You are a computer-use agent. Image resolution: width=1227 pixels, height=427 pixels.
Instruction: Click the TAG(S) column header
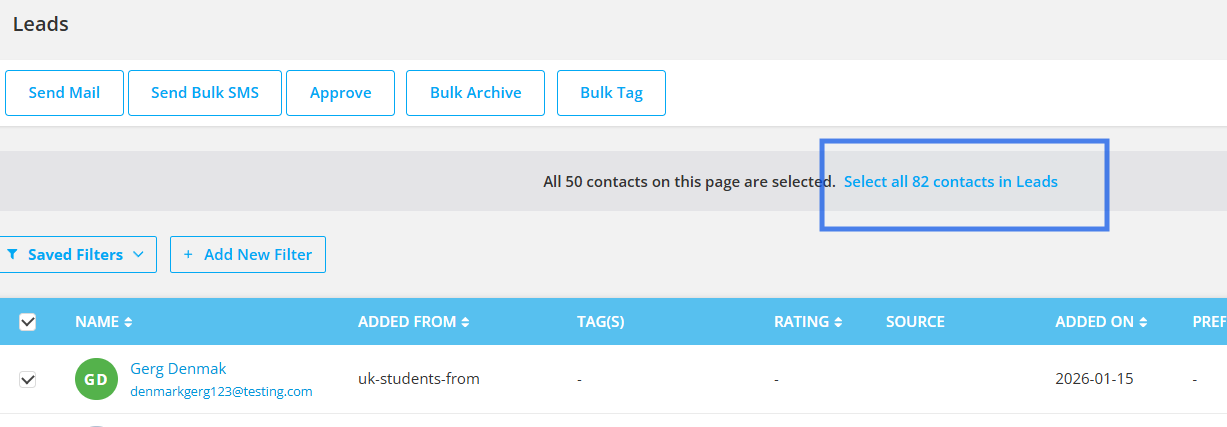(600, 322)
